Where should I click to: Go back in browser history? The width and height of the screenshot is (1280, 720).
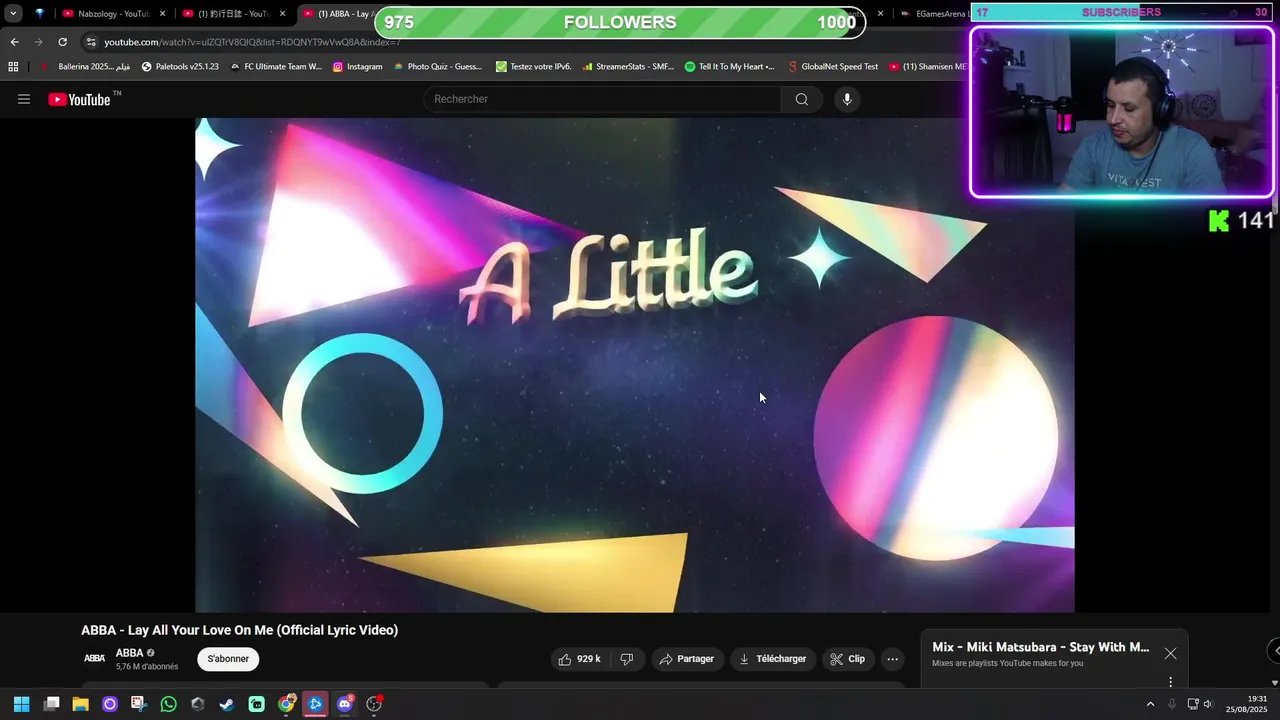14,42
